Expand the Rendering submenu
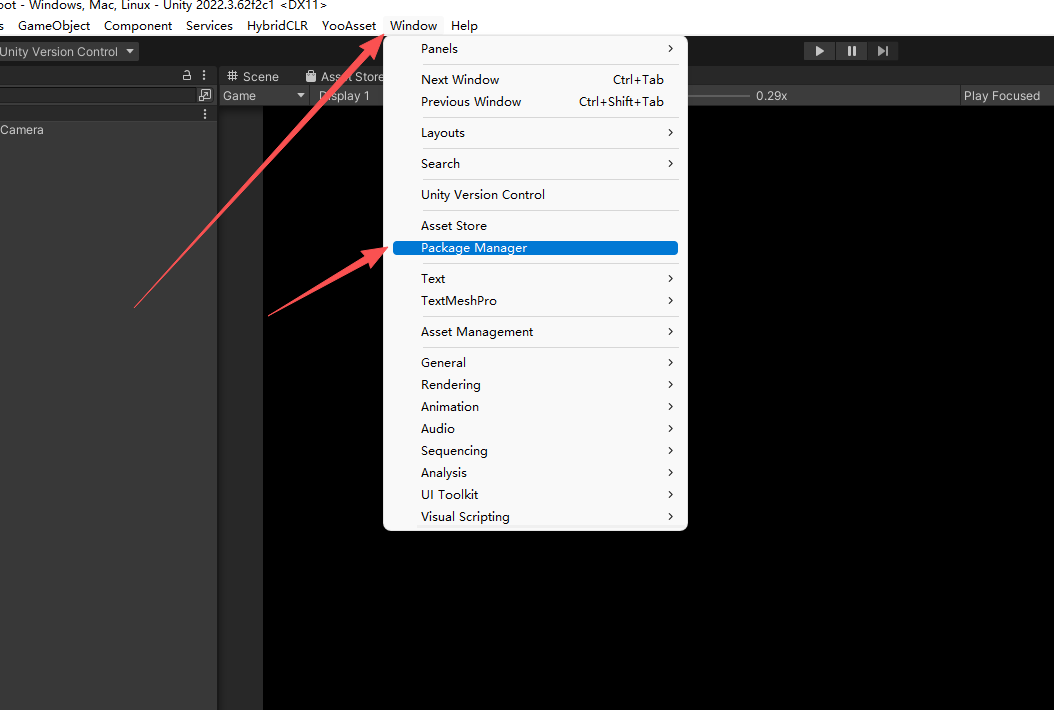 tap(535, 385)
